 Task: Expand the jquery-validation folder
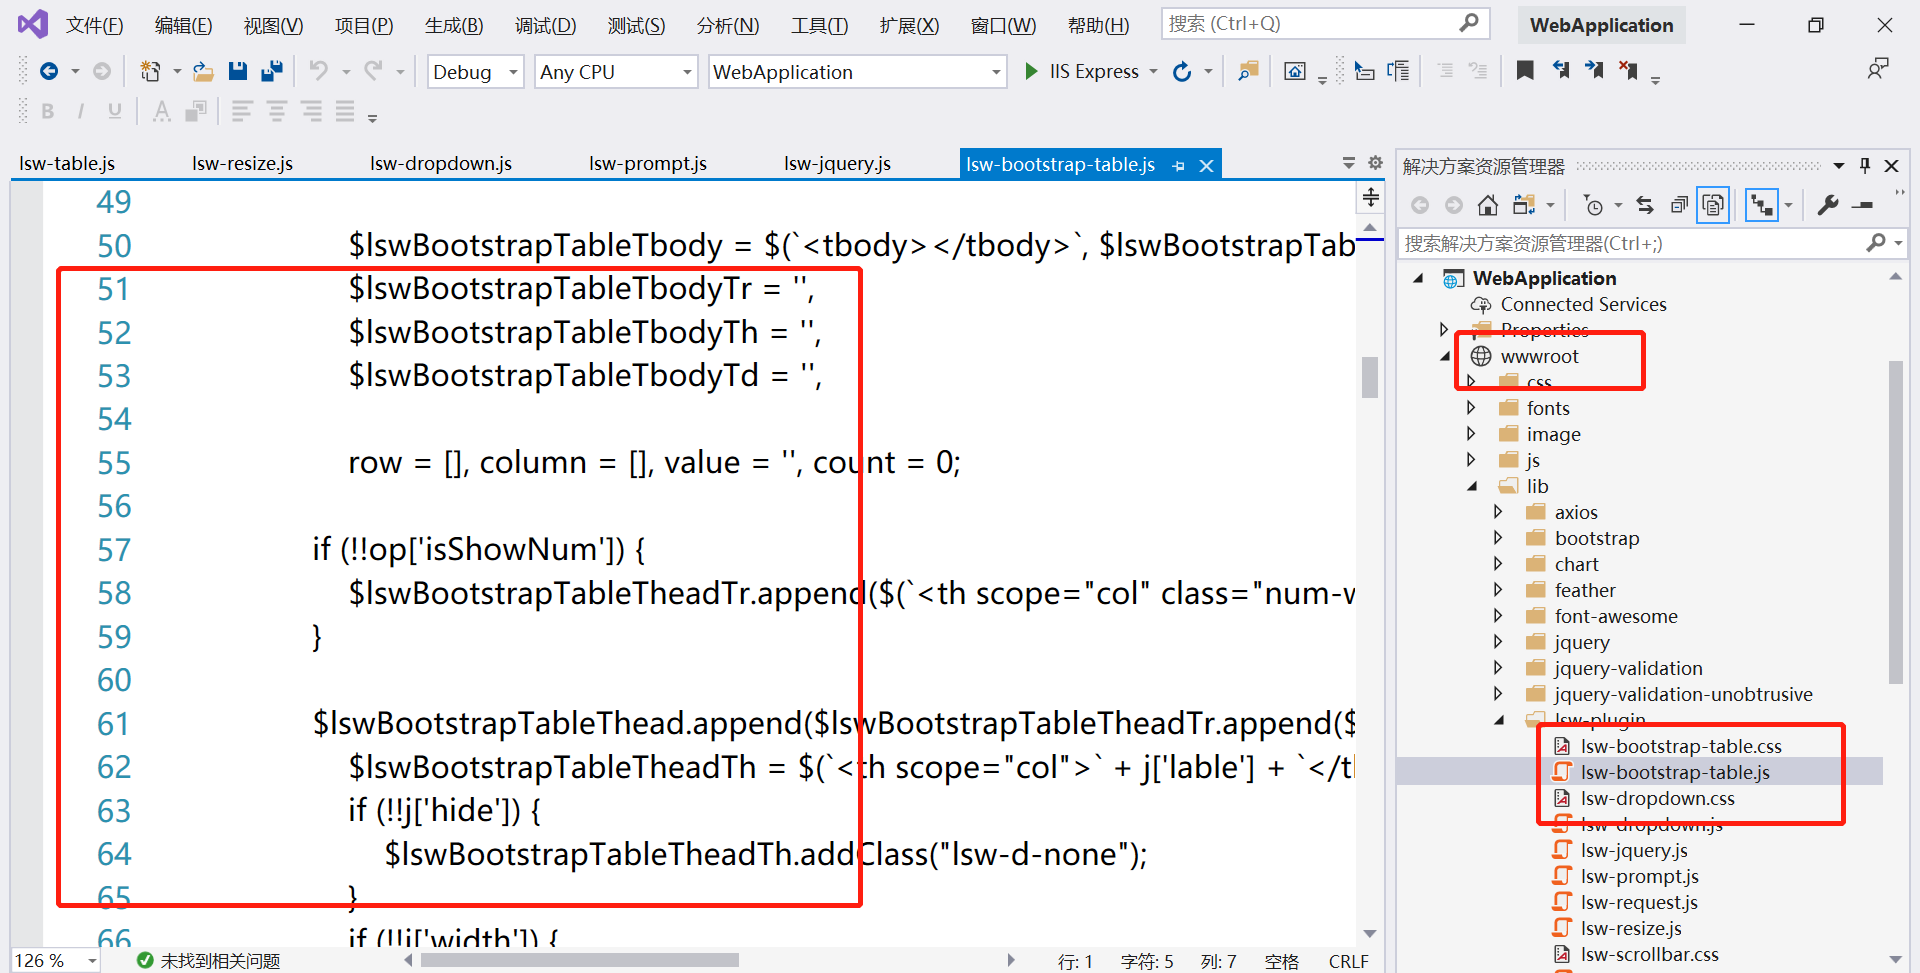[x=1498, y=668]
